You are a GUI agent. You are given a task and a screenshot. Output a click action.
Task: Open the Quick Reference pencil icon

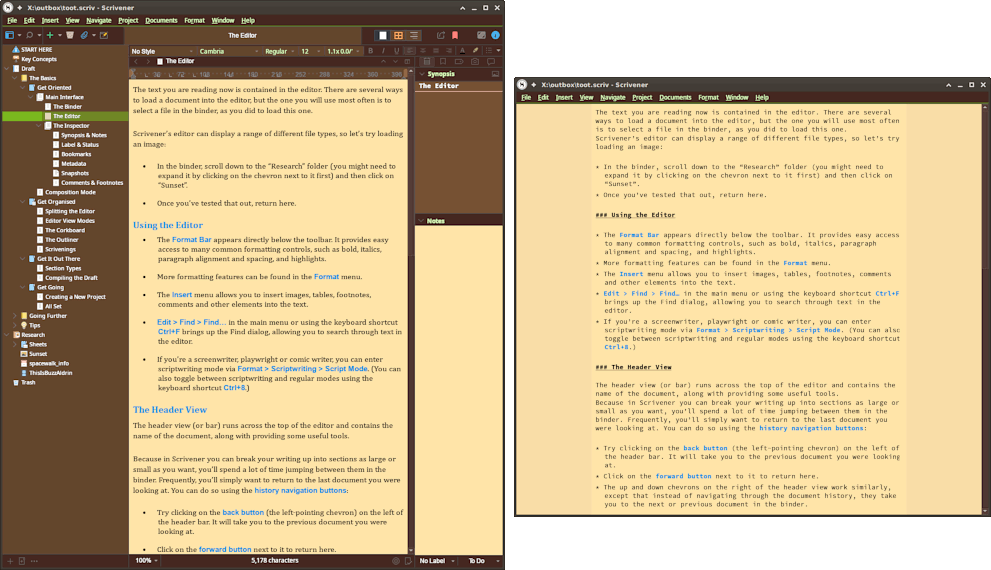pyautogui.click(x=104, y=35)
